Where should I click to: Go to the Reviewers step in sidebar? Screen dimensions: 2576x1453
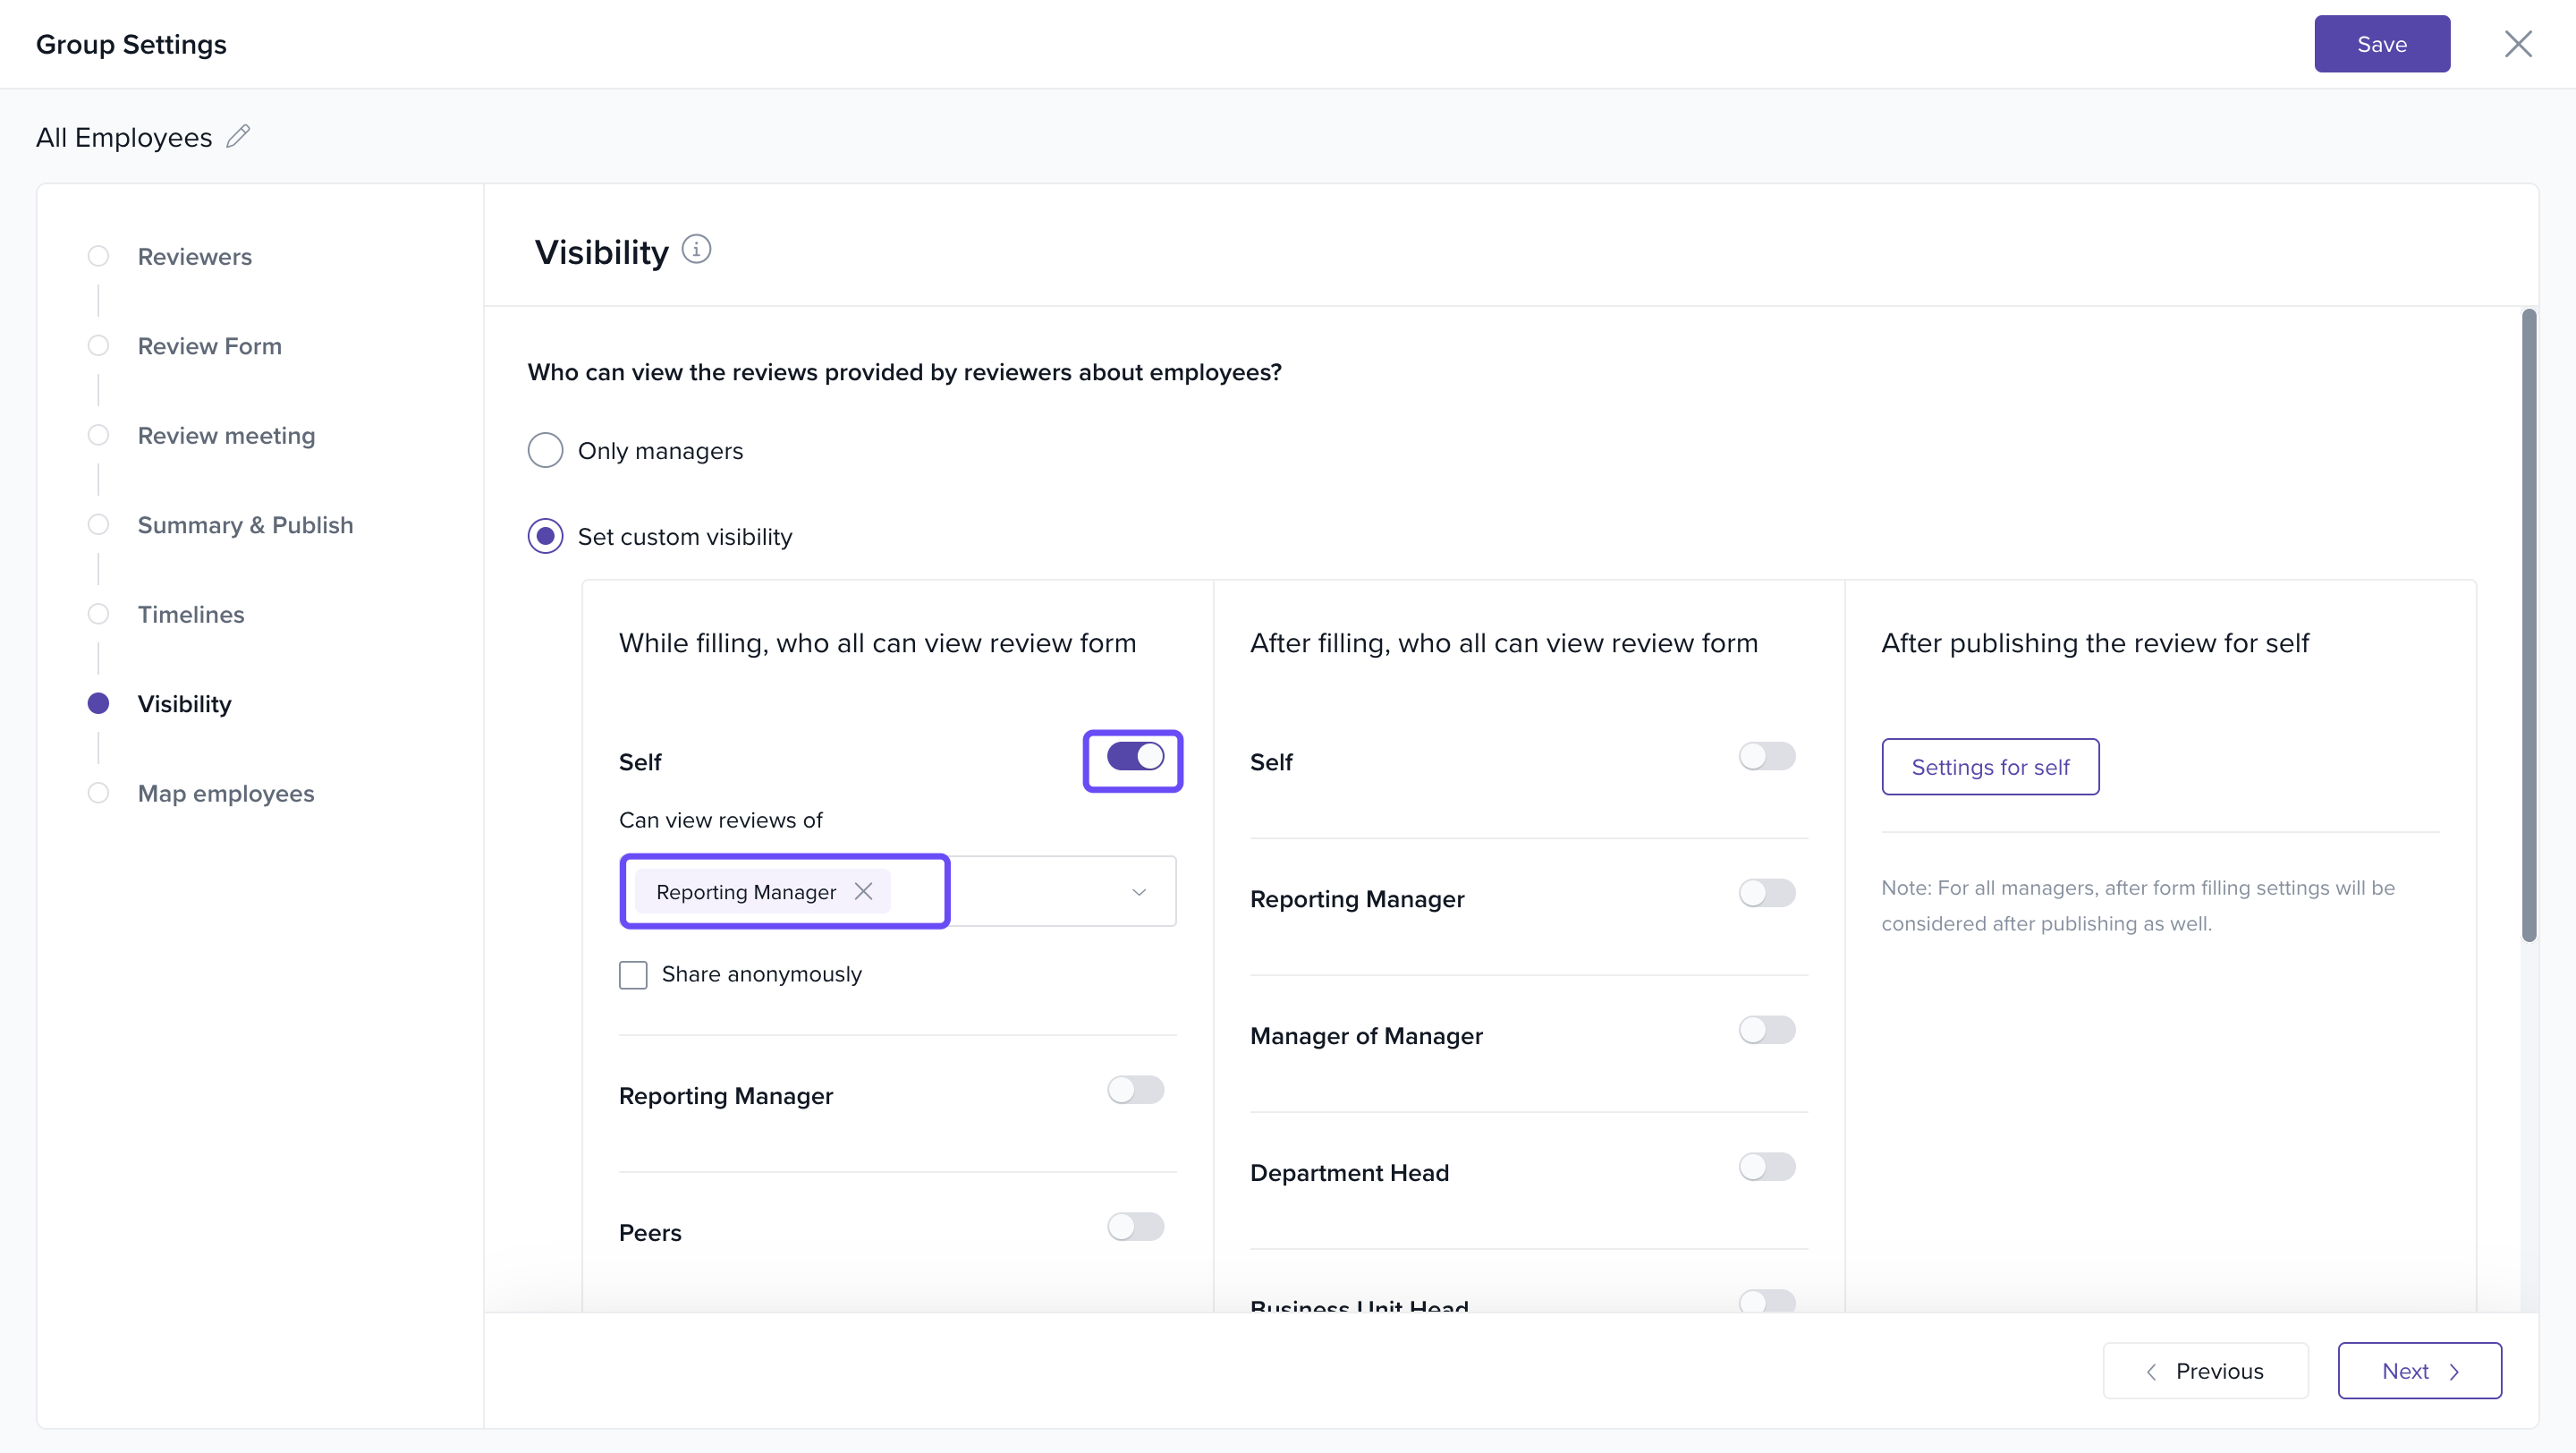tap(194, 256)
